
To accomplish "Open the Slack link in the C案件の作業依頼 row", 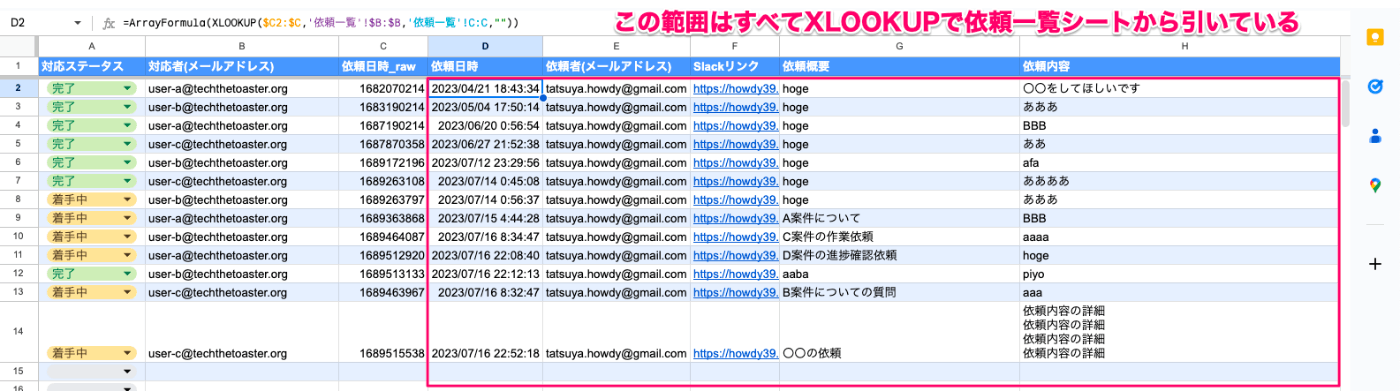I will [735, 236].
